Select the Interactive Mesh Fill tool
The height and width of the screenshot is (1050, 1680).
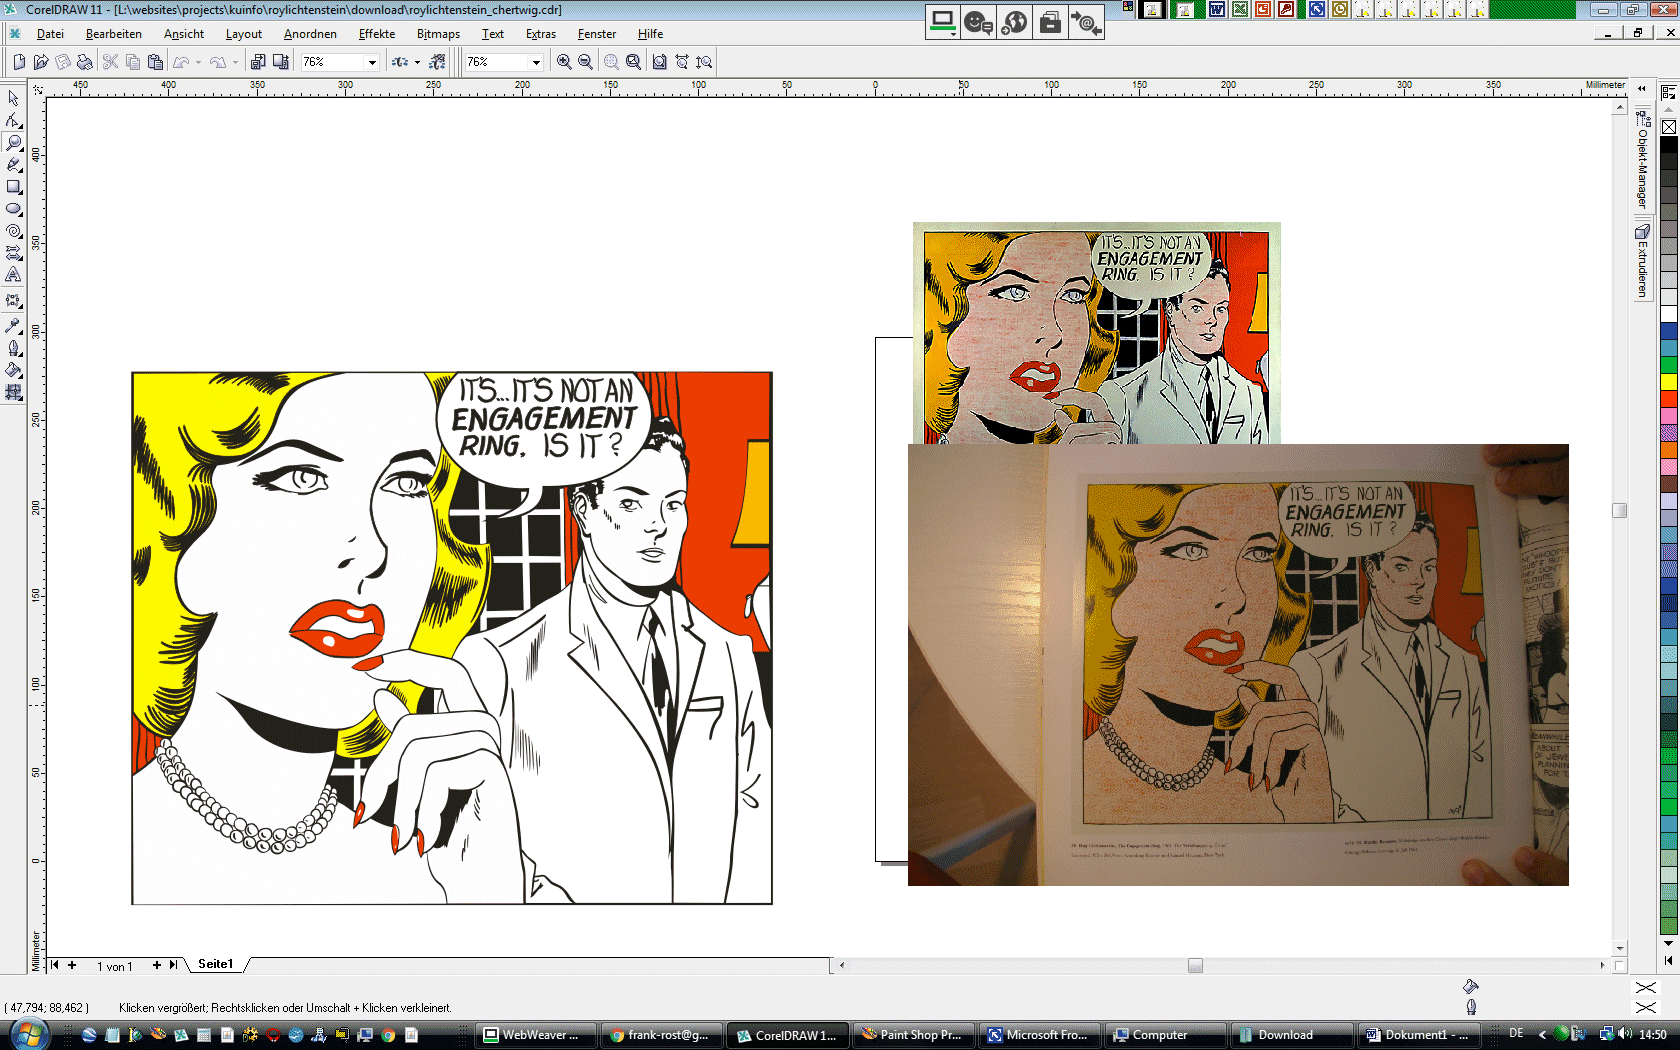(13, 392)
